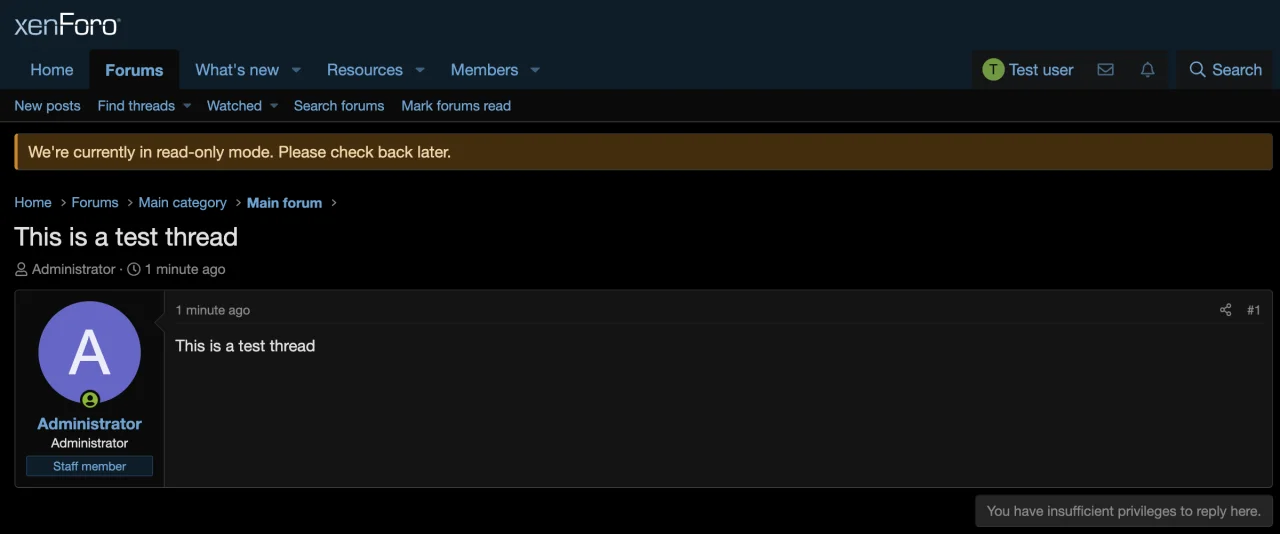Expand the Resources dropdown arrow

coord(420,70)
